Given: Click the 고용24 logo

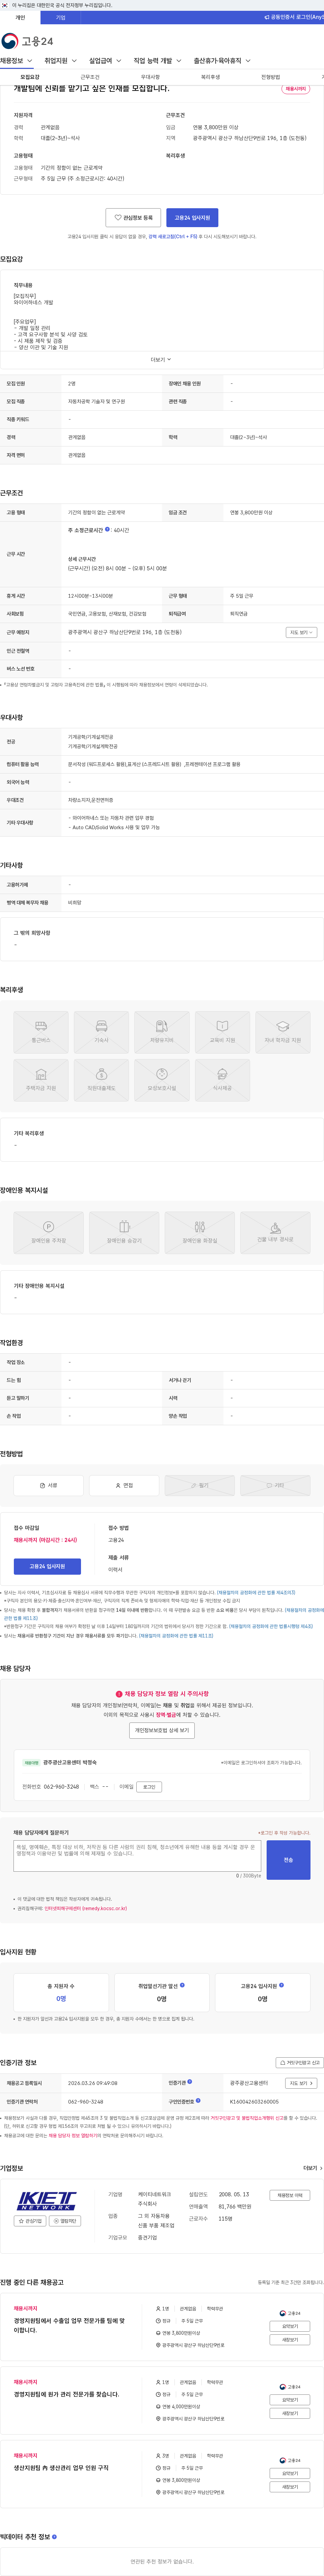Looking at the screenshot, I should [27, 41].
